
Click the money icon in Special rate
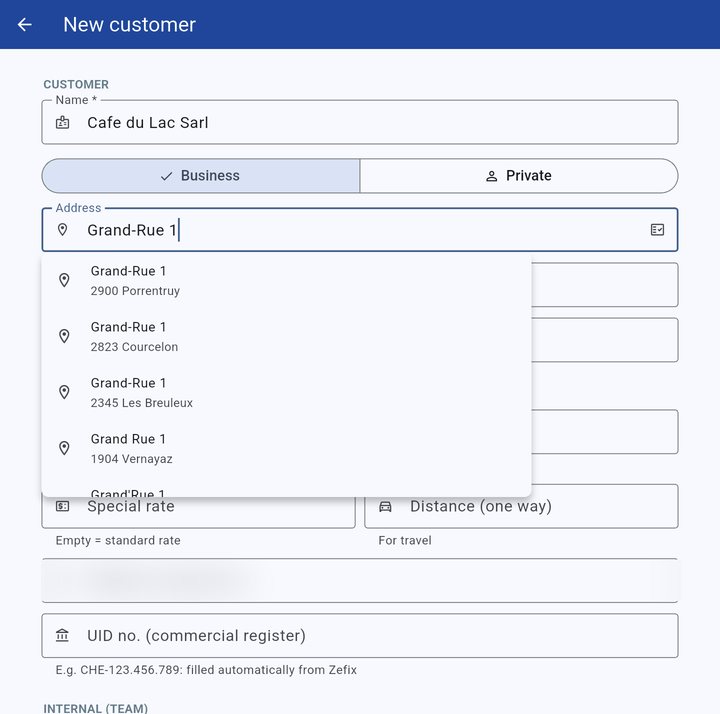pos(62,506)
